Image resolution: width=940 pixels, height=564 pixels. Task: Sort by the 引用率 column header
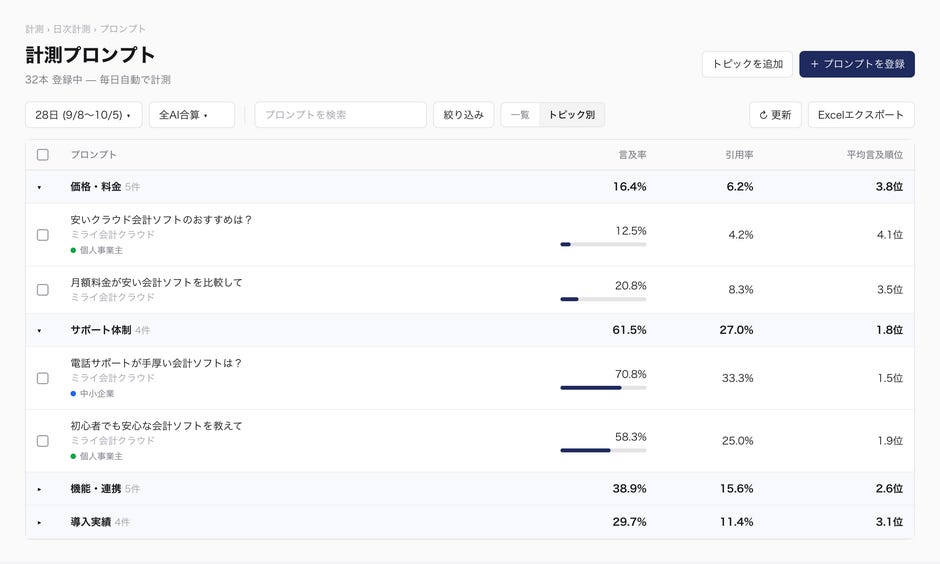tap(739, 155)
